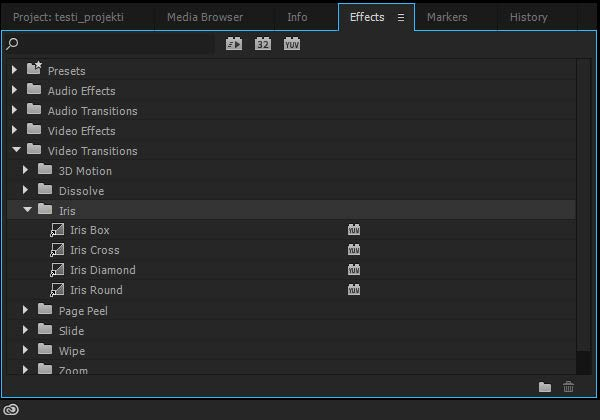This screenshot has width=600, height=420.
Task: Click the Audio Transitions folder icon
Action: click(34, 109)
